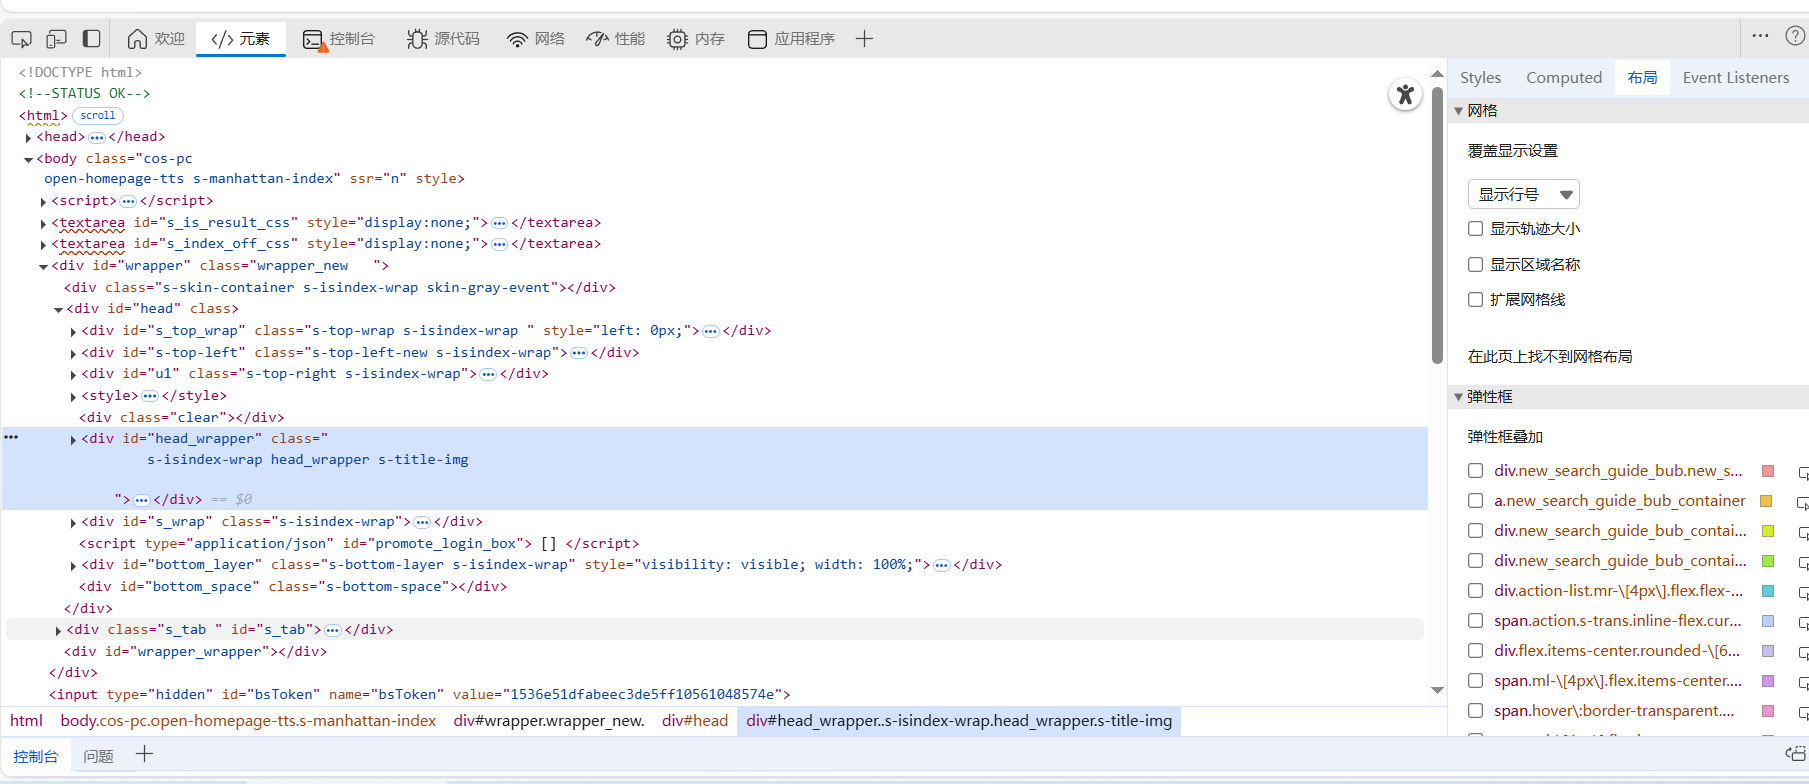Check overlay for div.action-list.mr flex item
Screen dimensions: 1809x784
coord(1475,591)
